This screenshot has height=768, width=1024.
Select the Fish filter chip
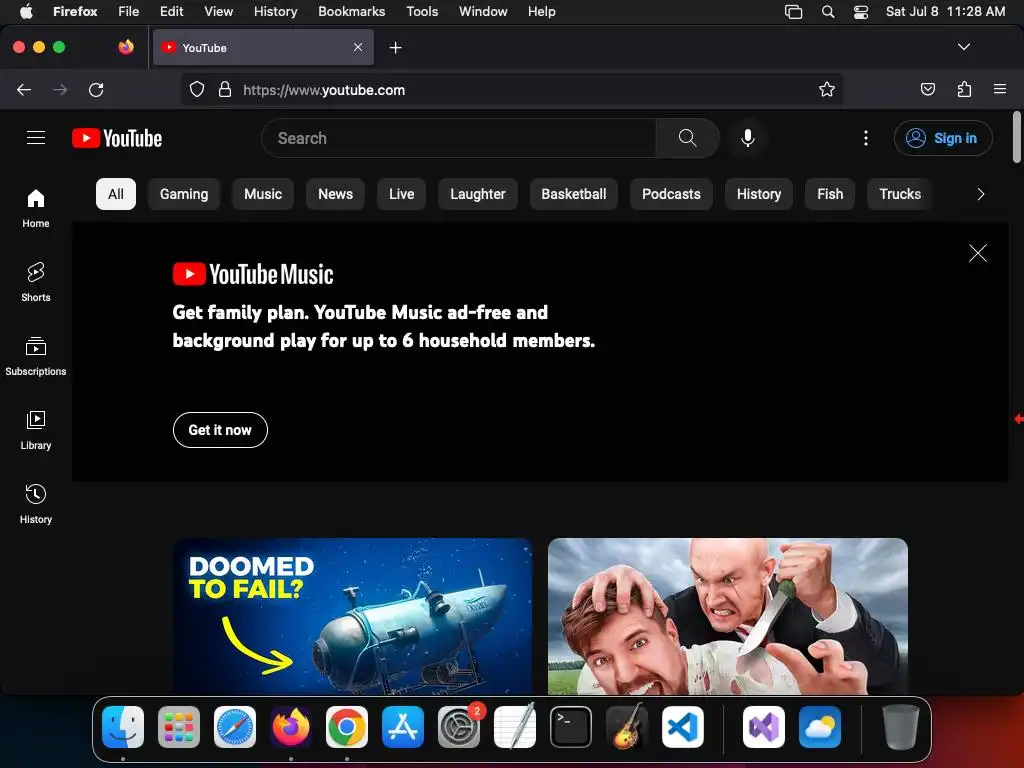tap(830, 194)
